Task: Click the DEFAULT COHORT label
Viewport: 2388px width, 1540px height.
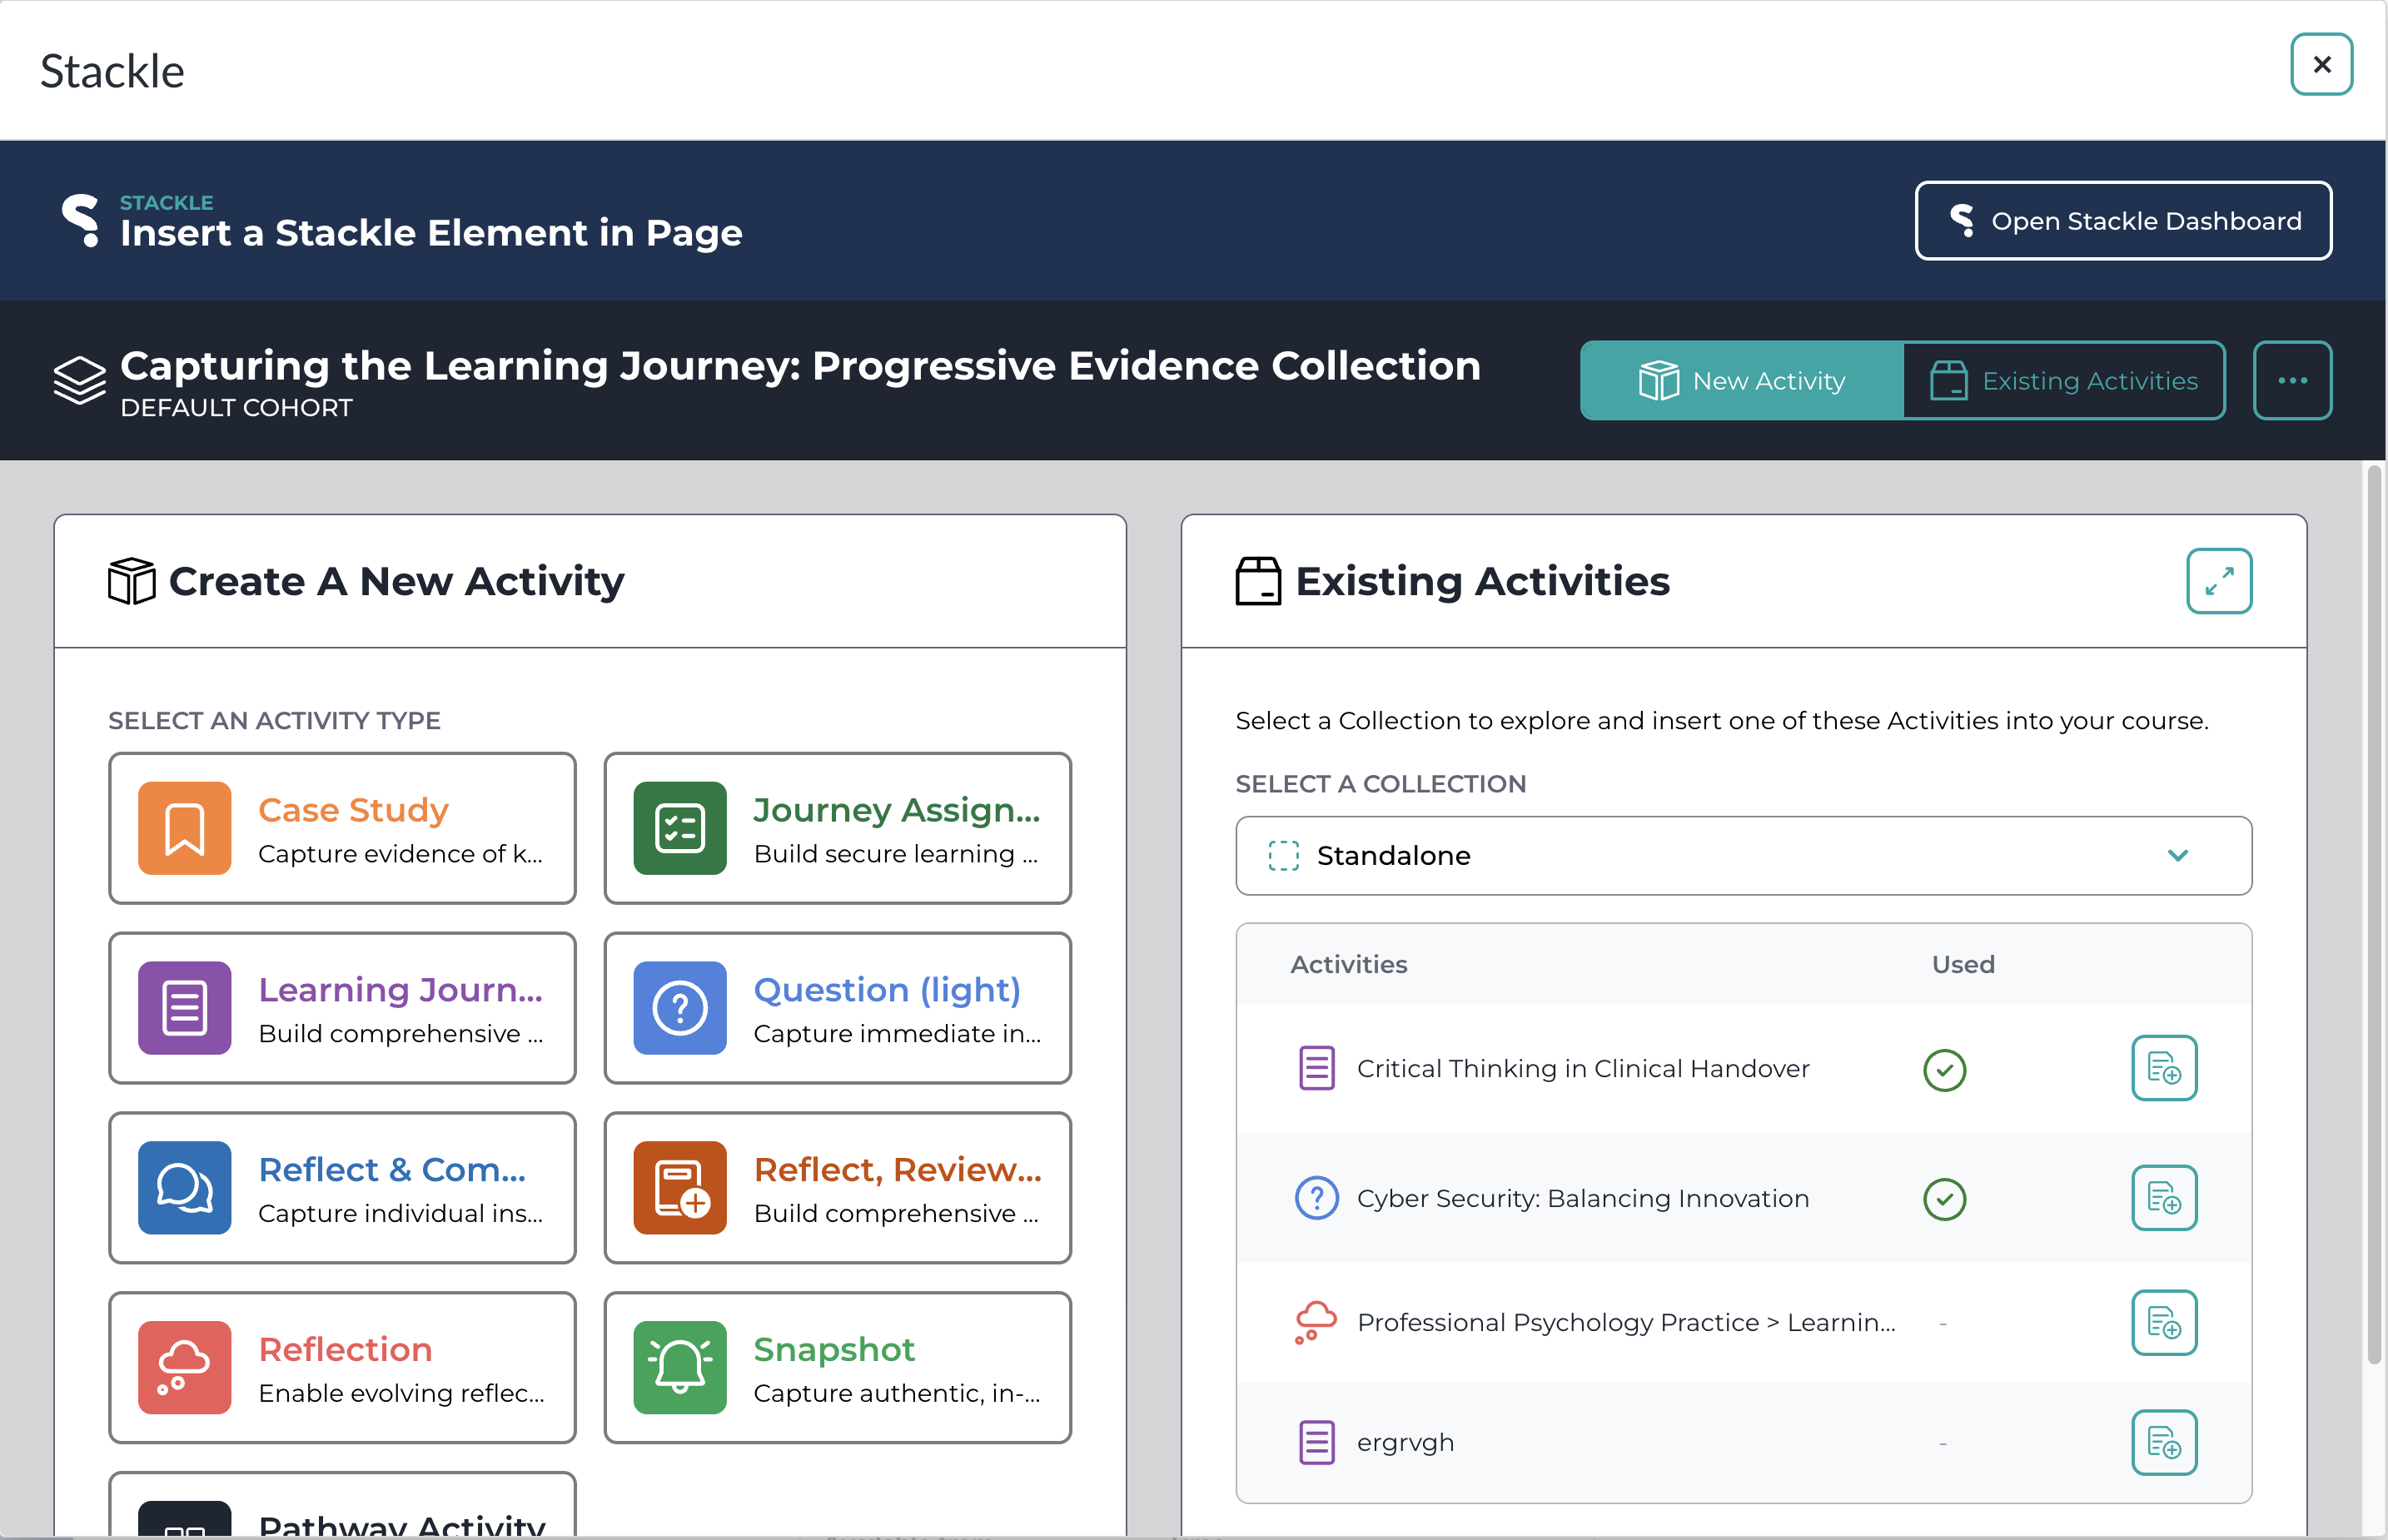Action: (x=236, y=408)
